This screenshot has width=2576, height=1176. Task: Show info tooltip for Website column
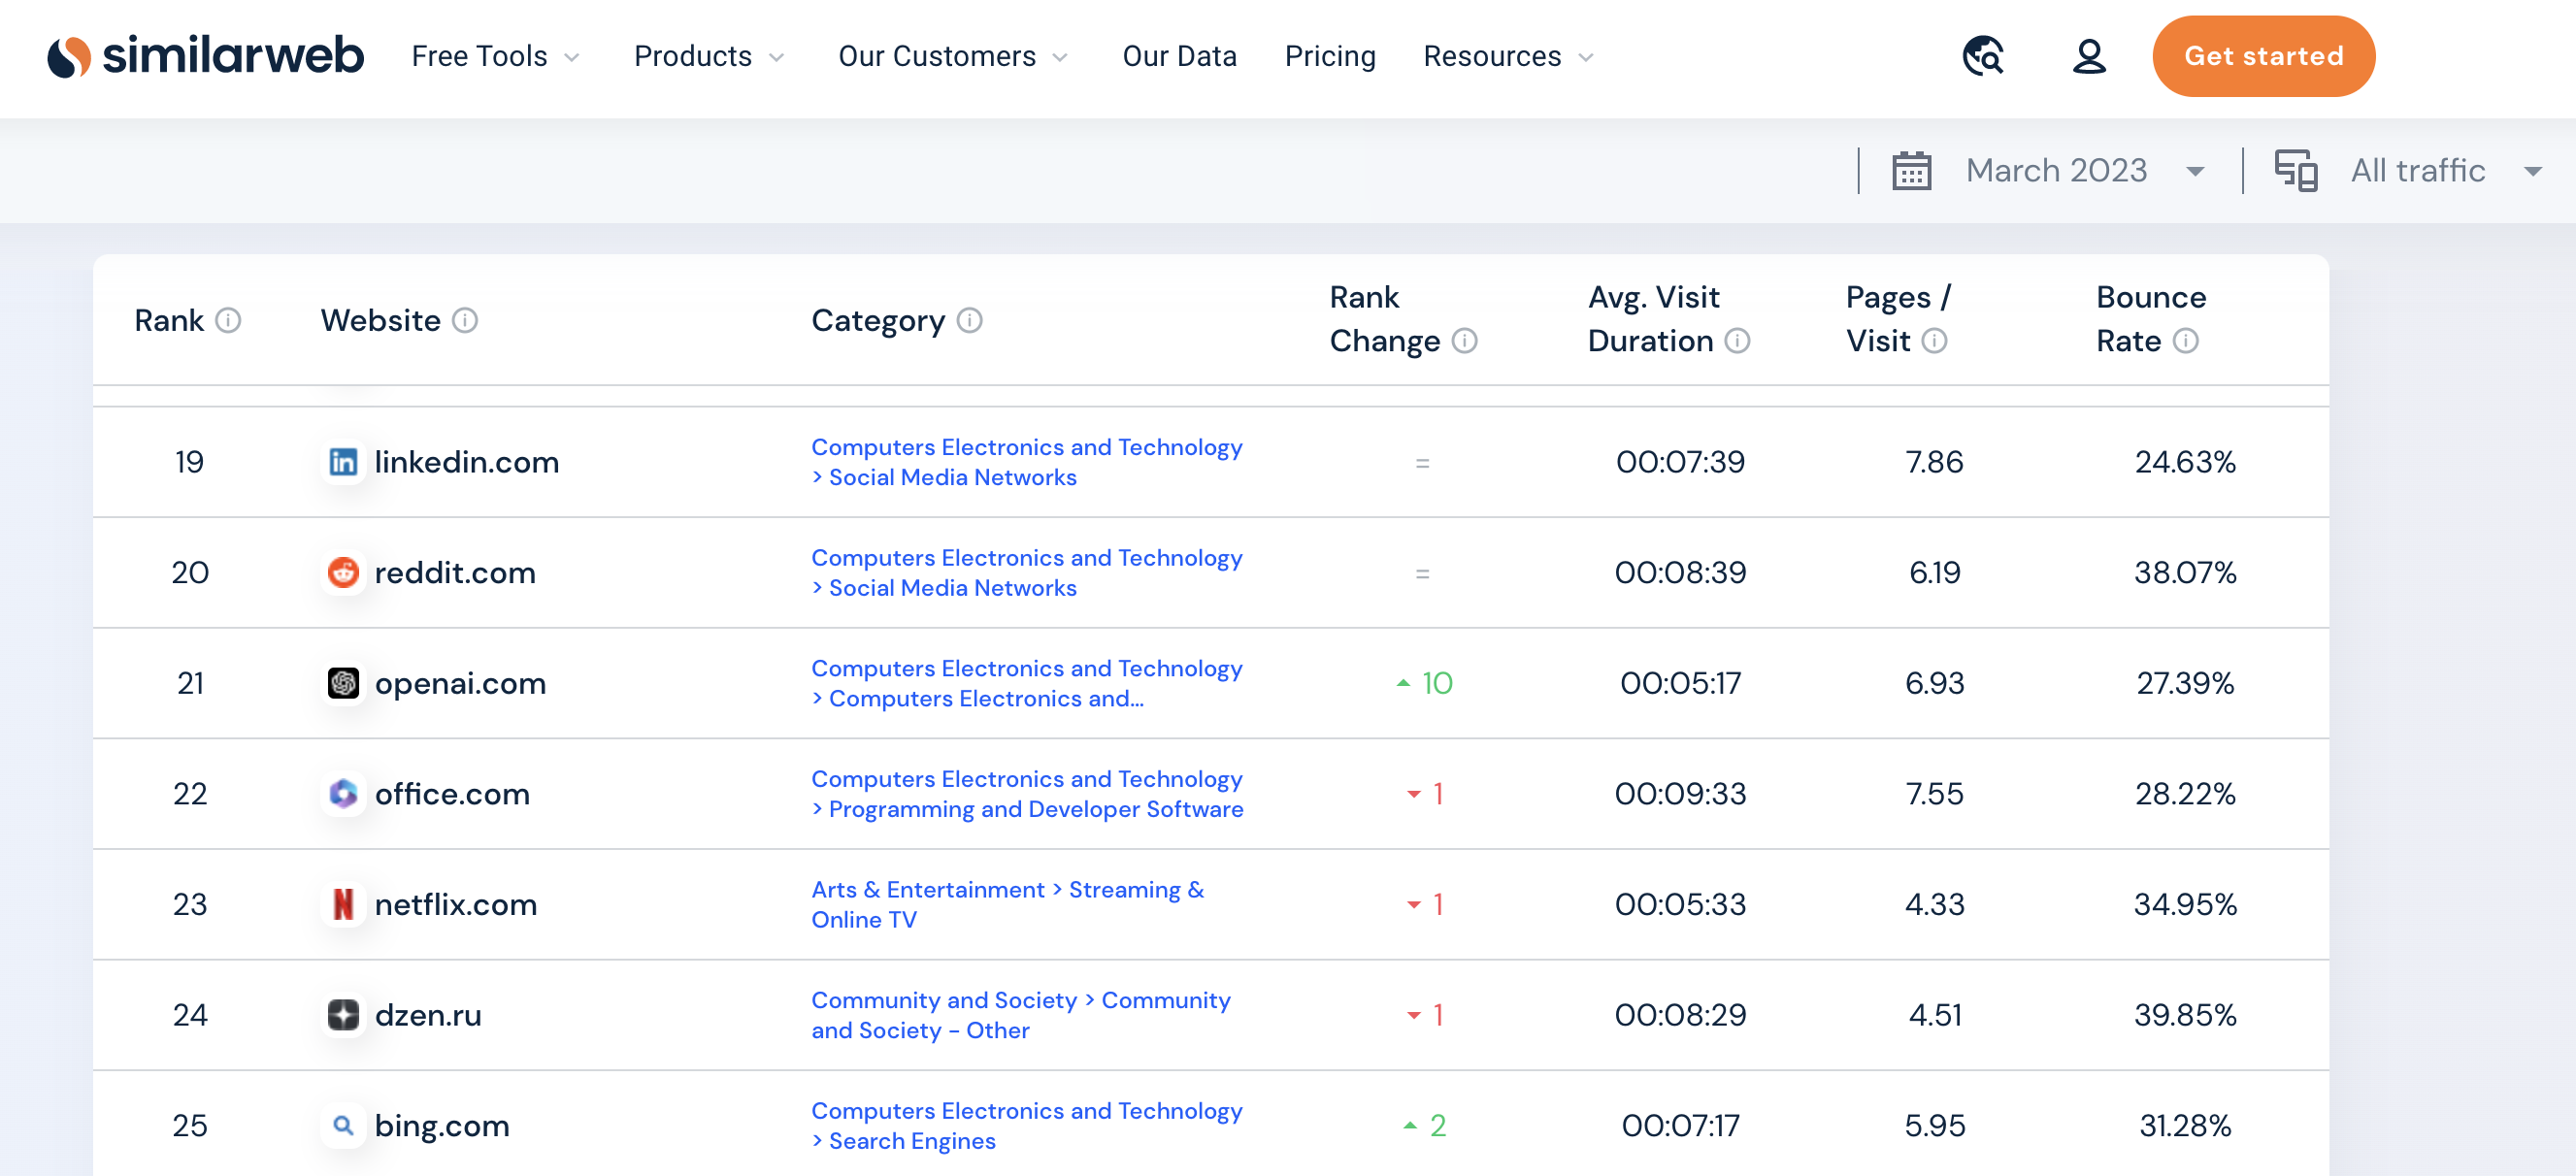coord(465,320)
